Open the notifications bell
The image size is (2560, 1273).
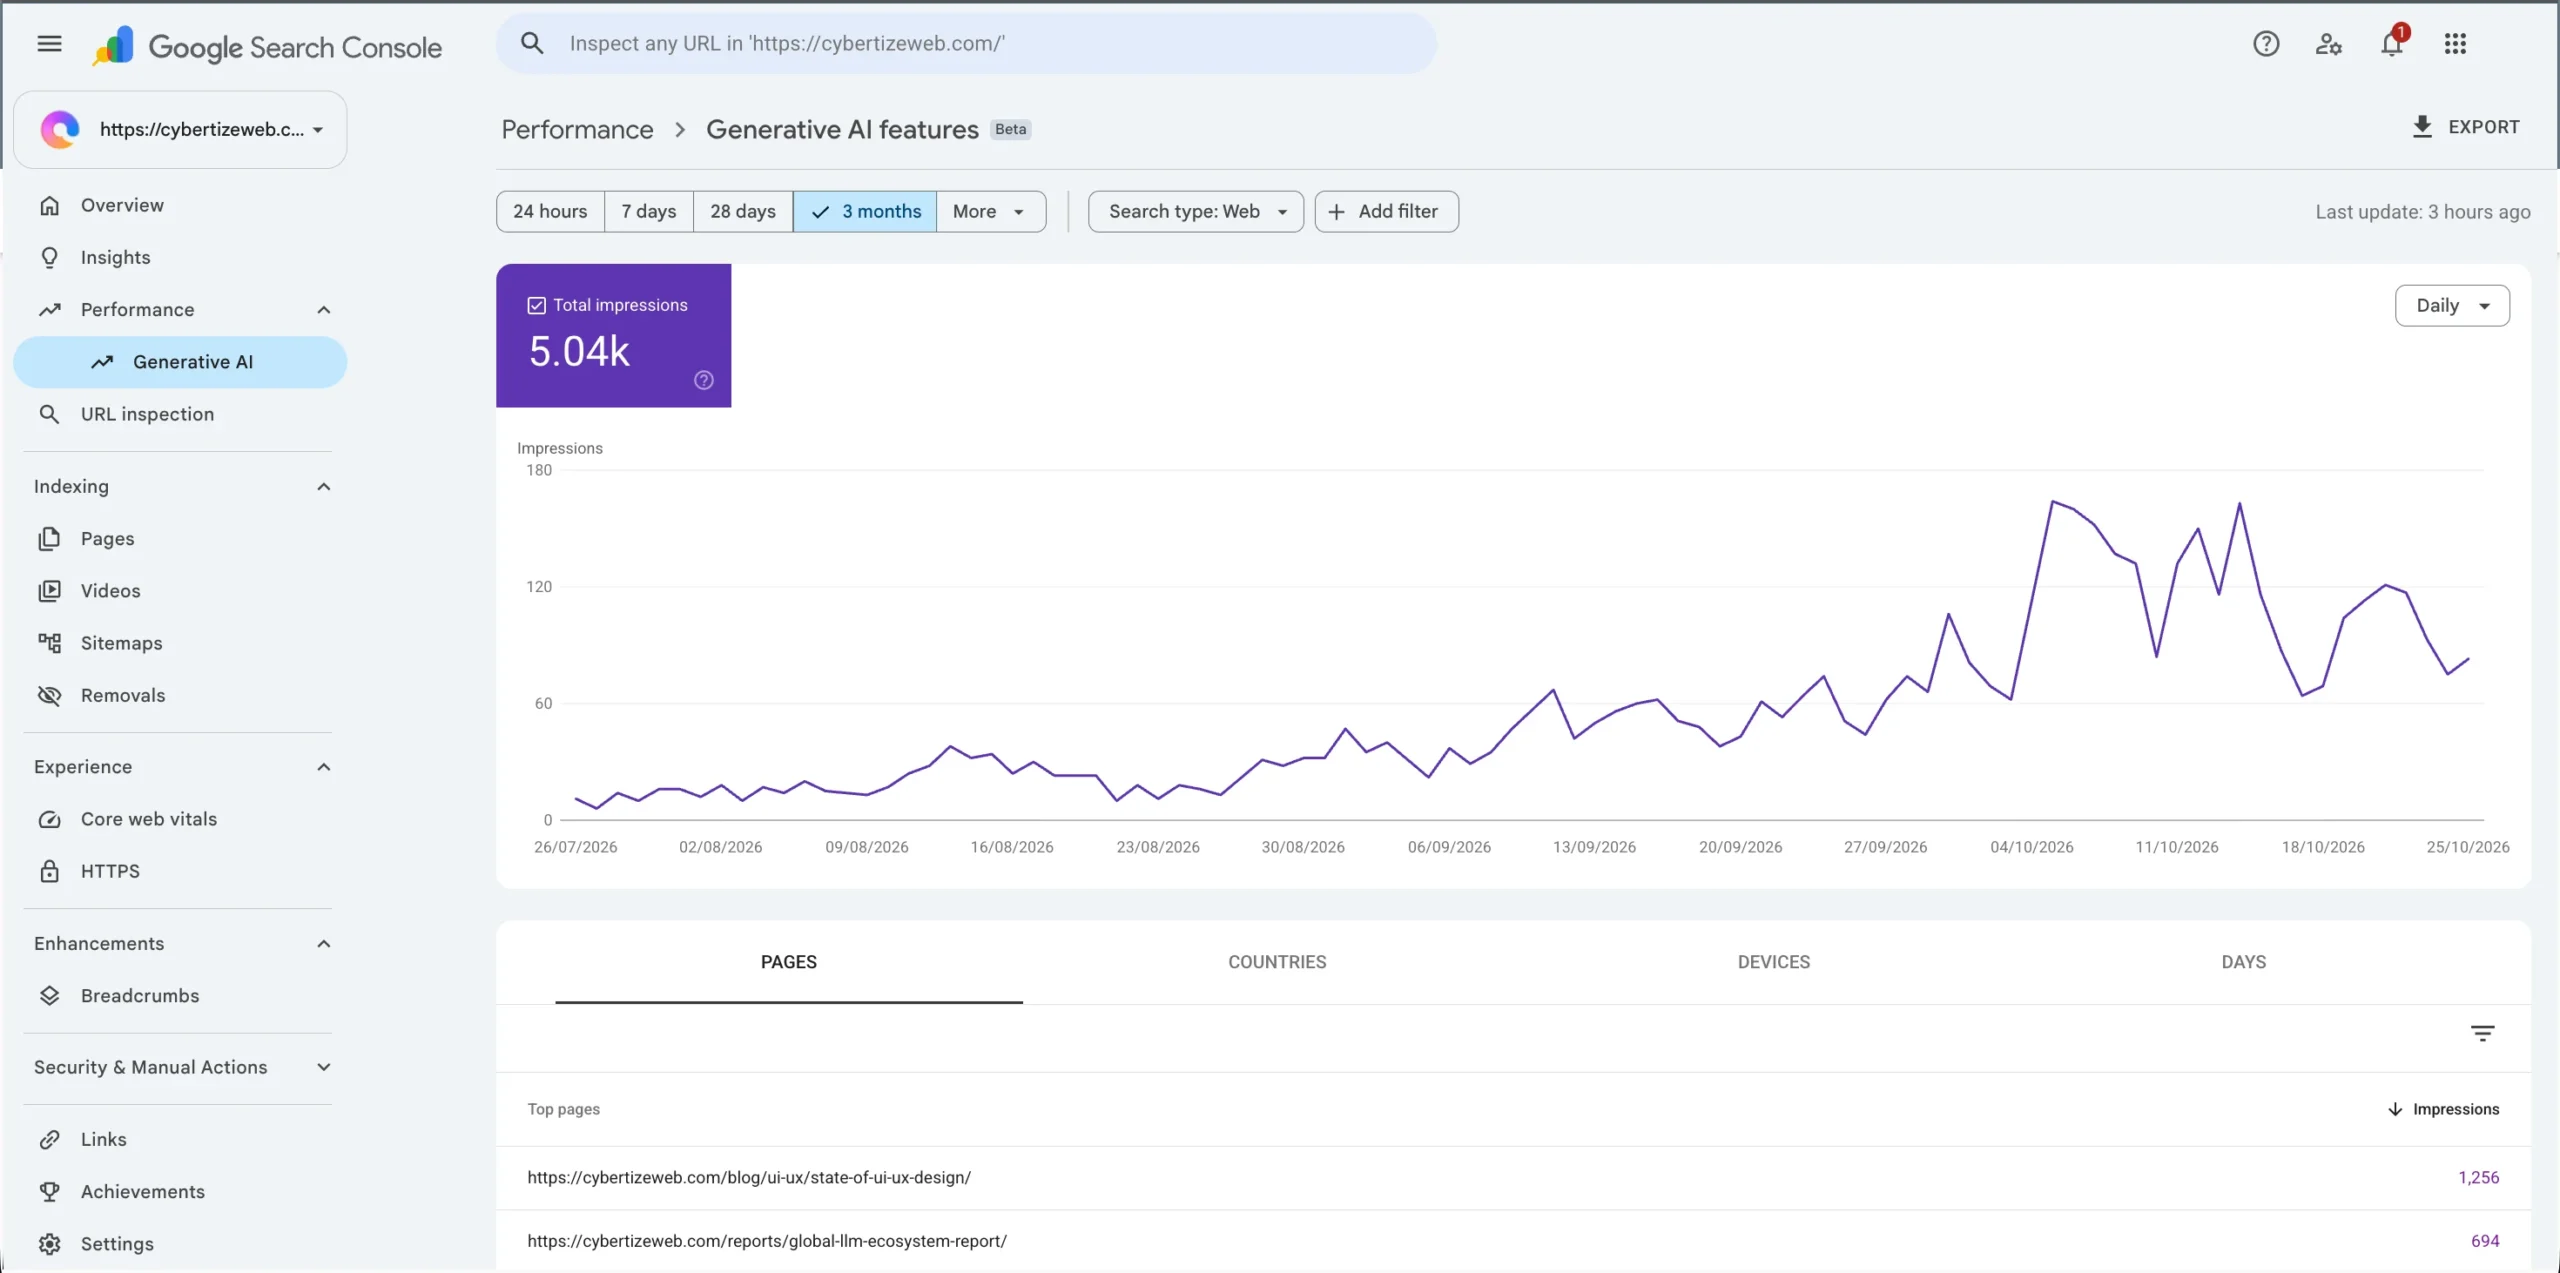click(x=2392, y=43)
